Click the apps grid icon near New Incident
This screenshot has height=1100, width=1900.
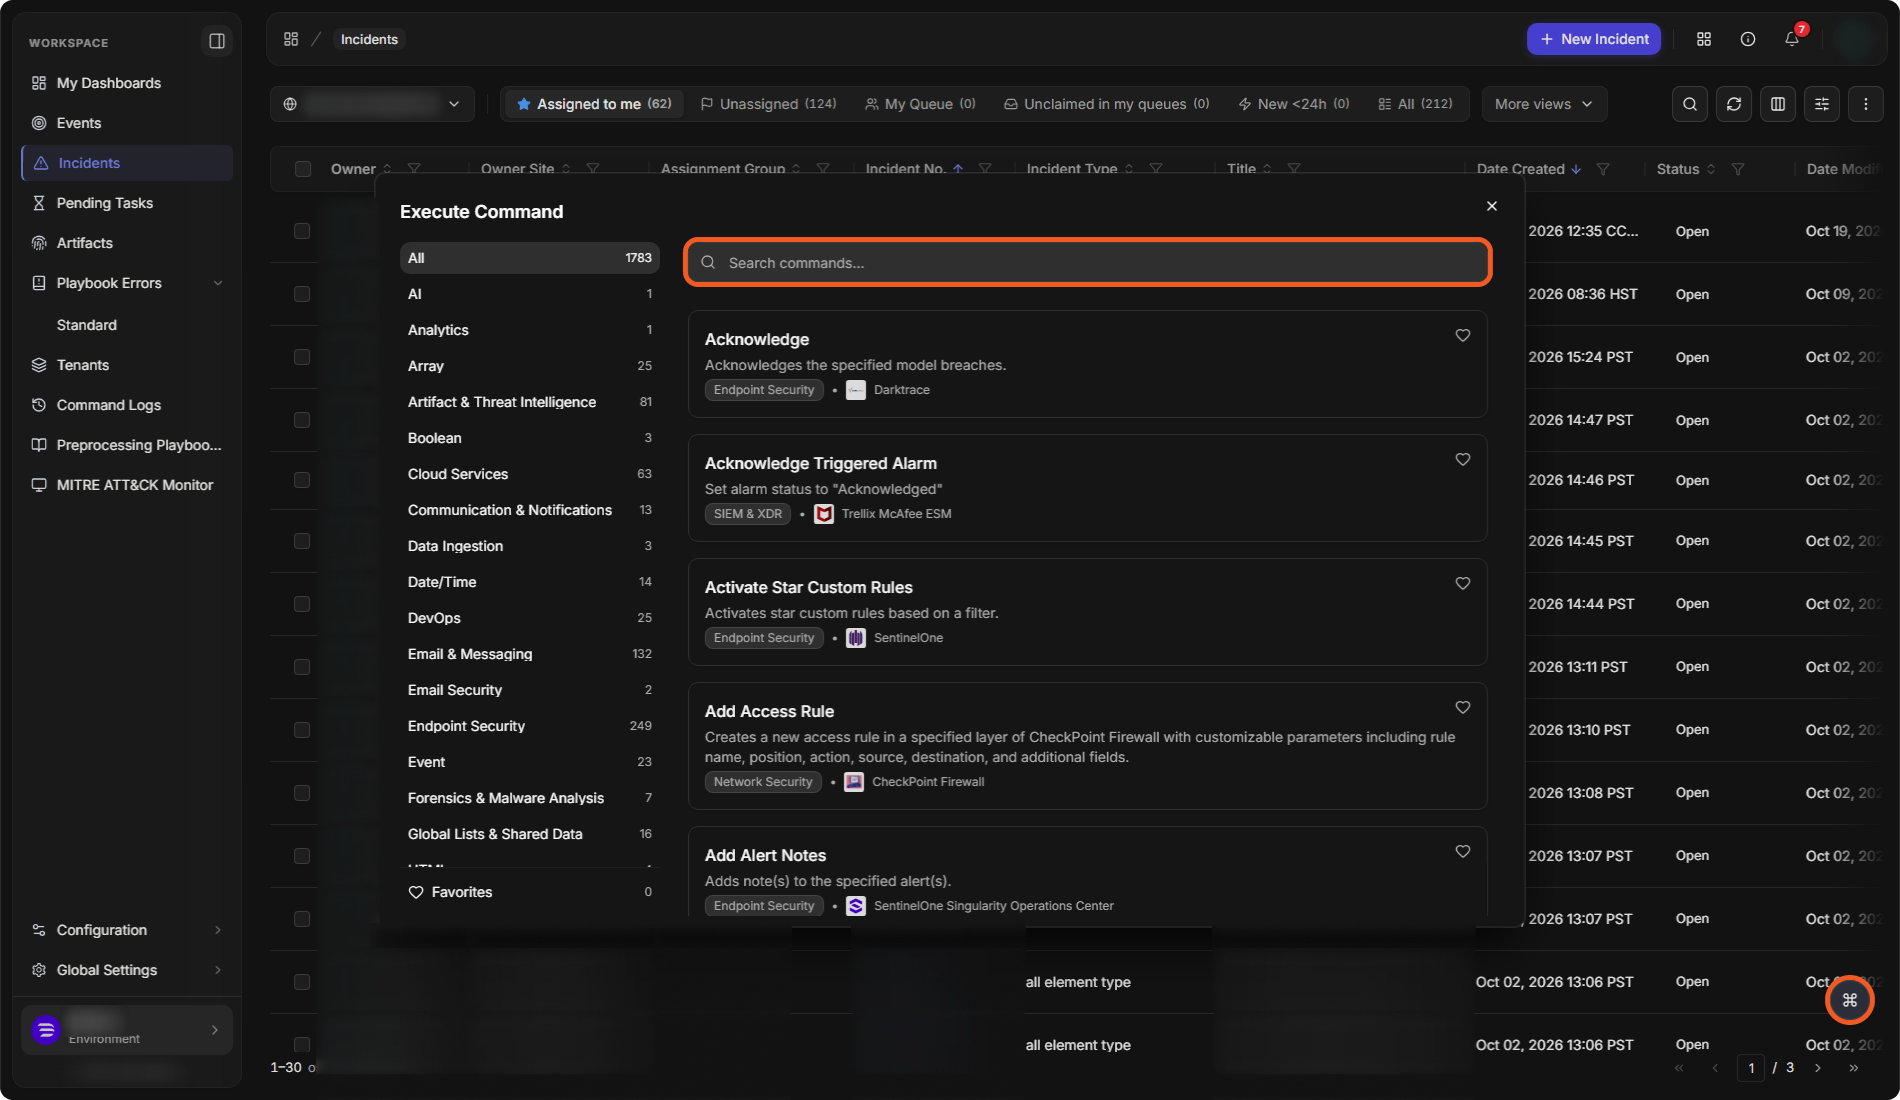click(1704, 39)
